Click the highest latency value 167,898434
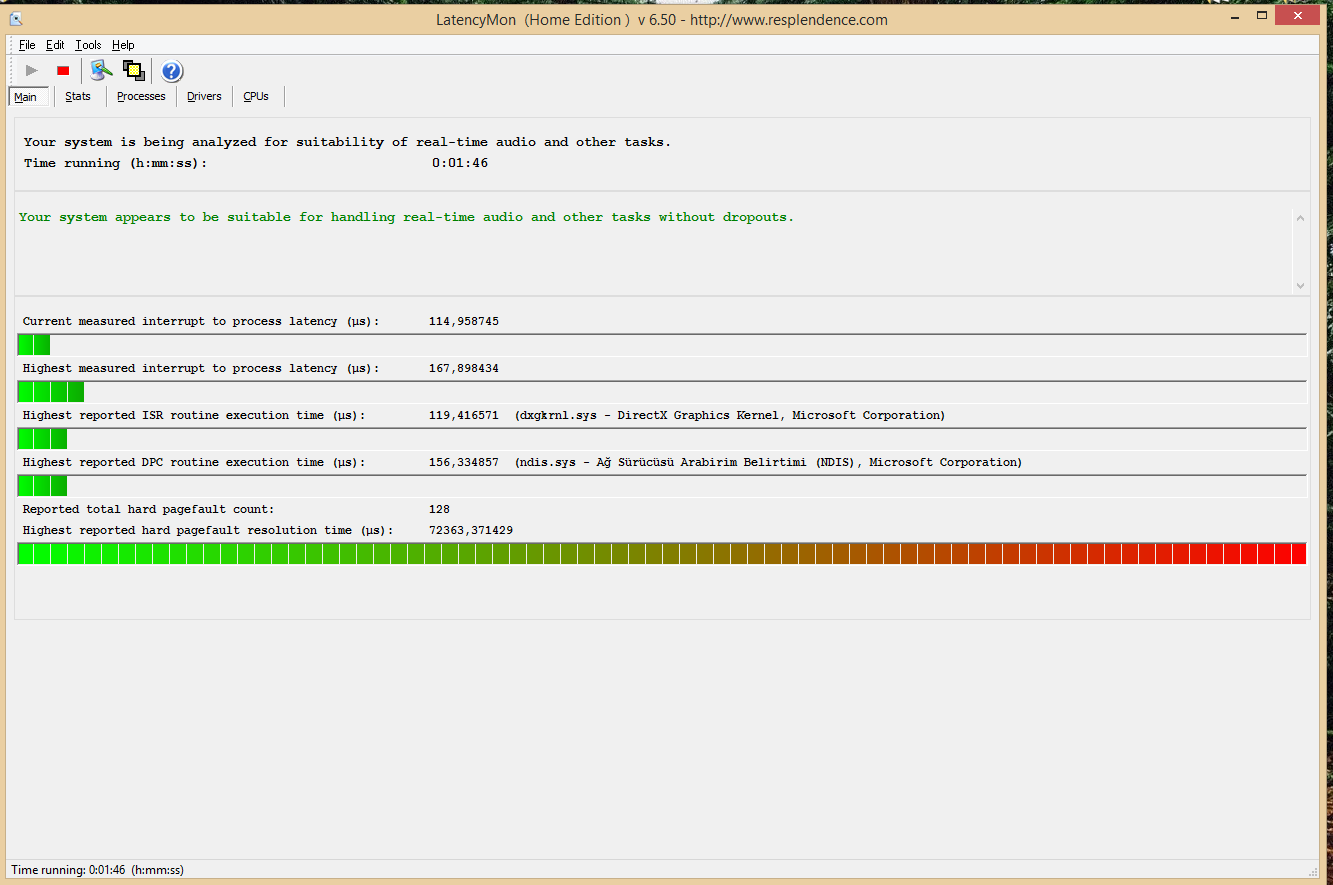 (463, 368)
